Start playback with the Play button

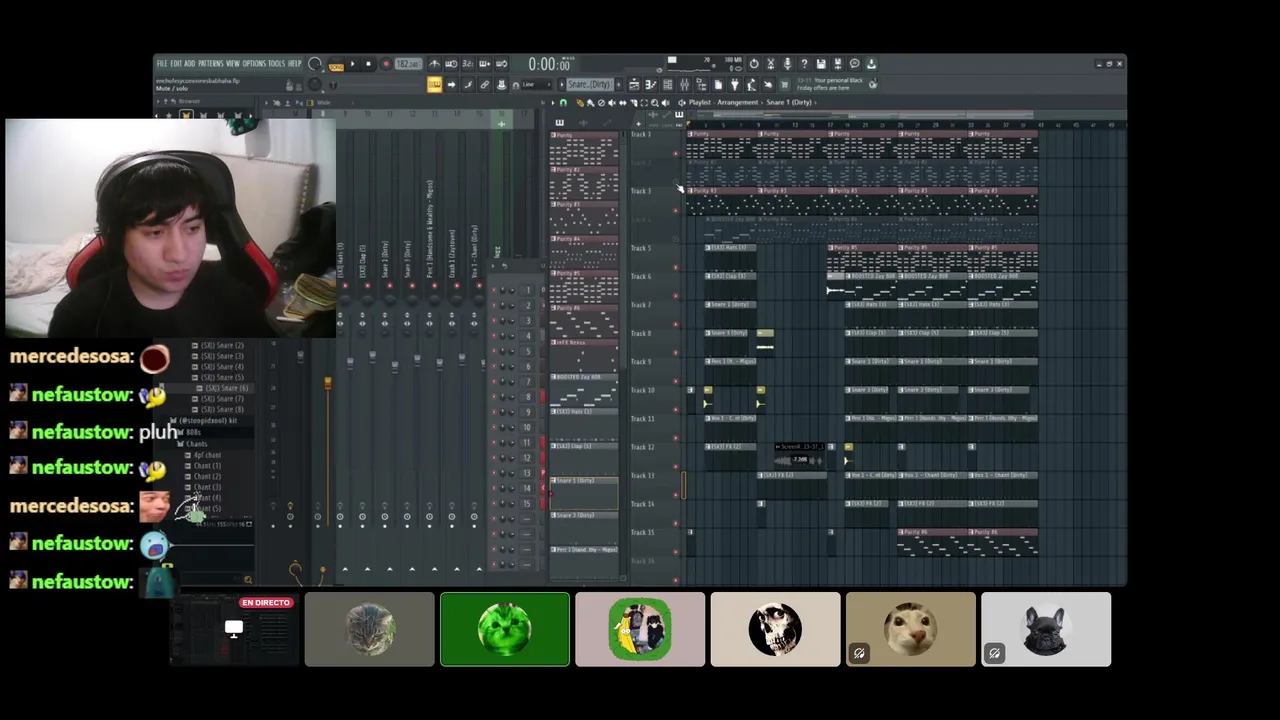353,64
